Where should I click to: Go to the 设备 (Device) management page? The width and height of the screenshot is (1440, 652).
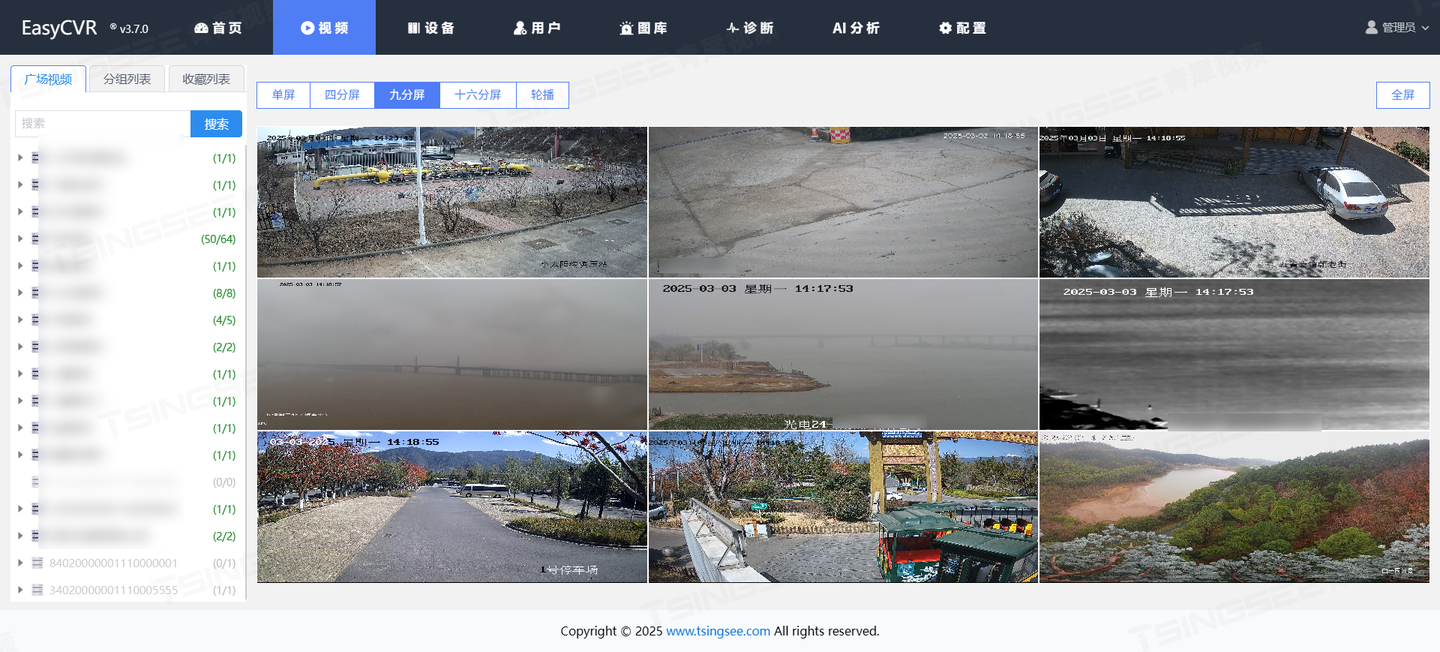(432, 28)
